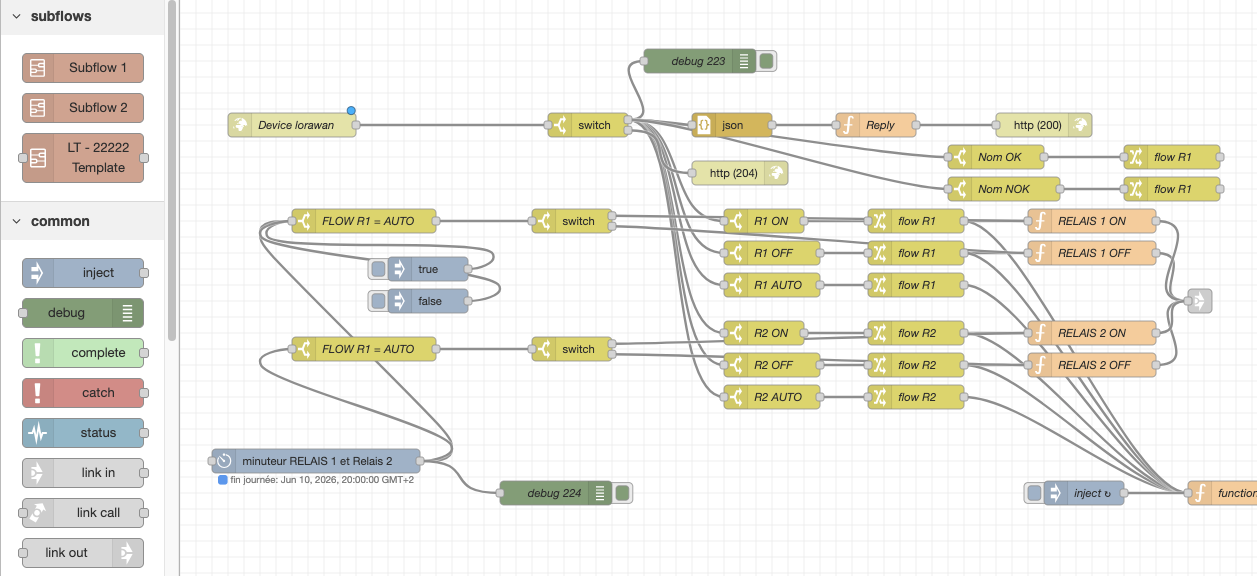The height and width of the screenshot is (576, 1257).
Task: Select flow R2 change node after R2 ON
Action: pyautogui.click(x=916, y=333)
